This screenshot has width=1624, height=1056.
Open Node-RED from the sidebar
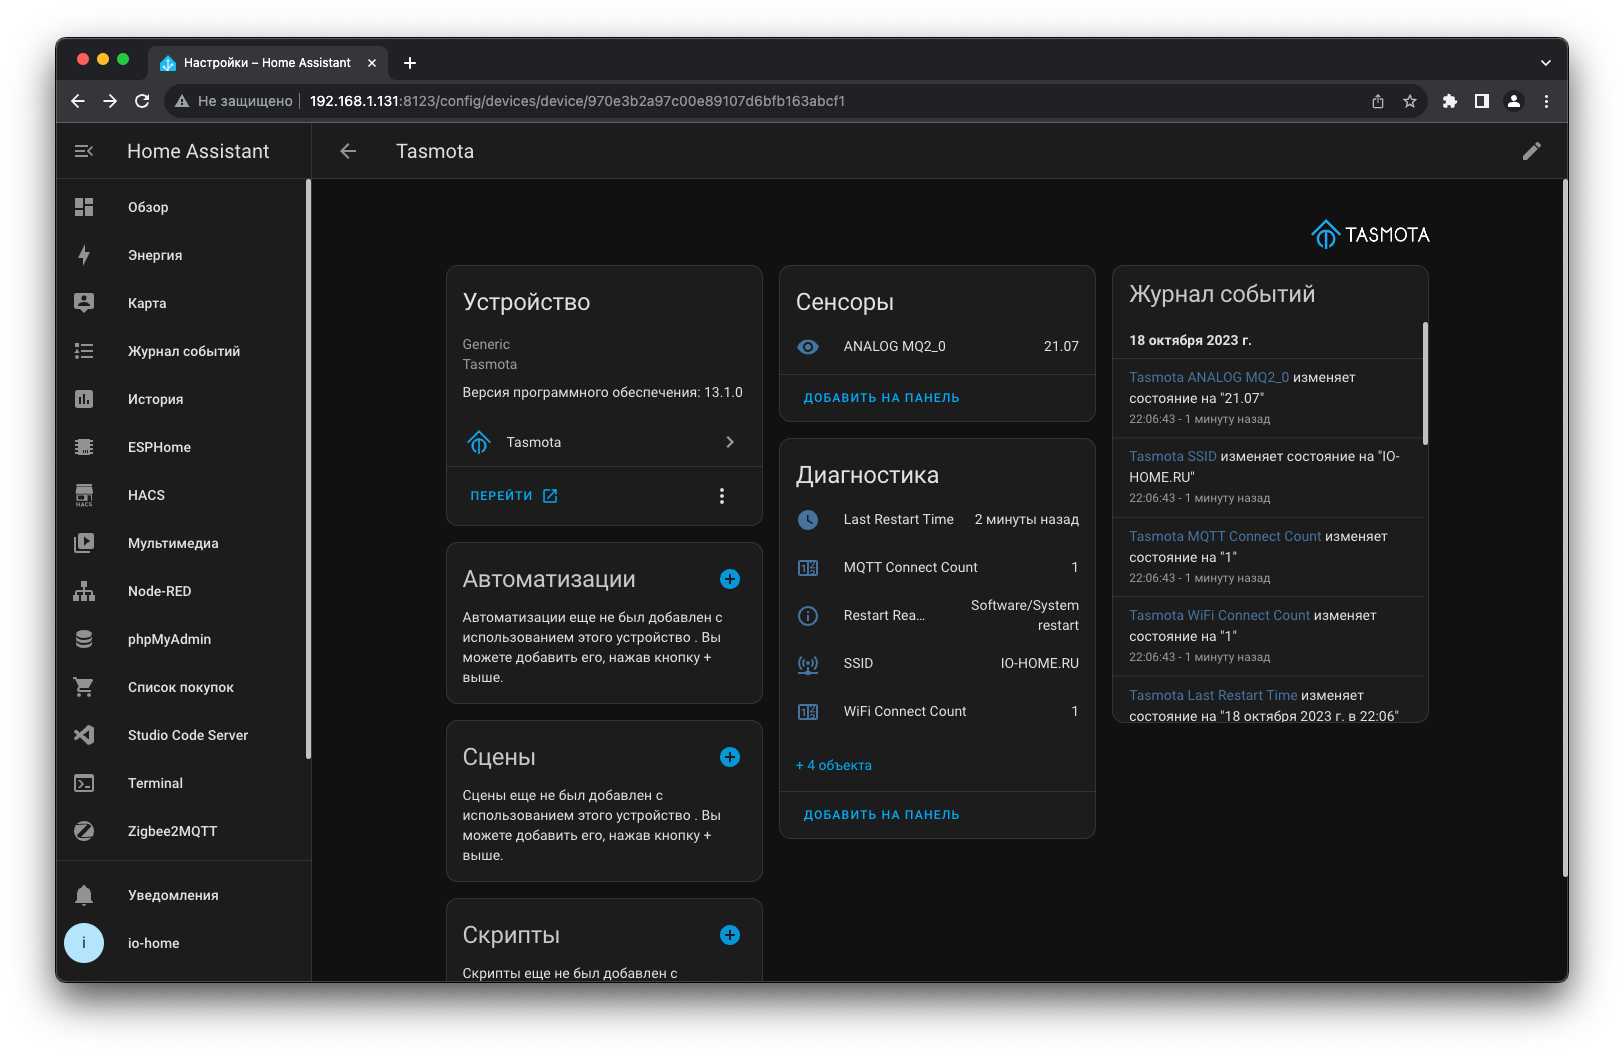[159, 591]
